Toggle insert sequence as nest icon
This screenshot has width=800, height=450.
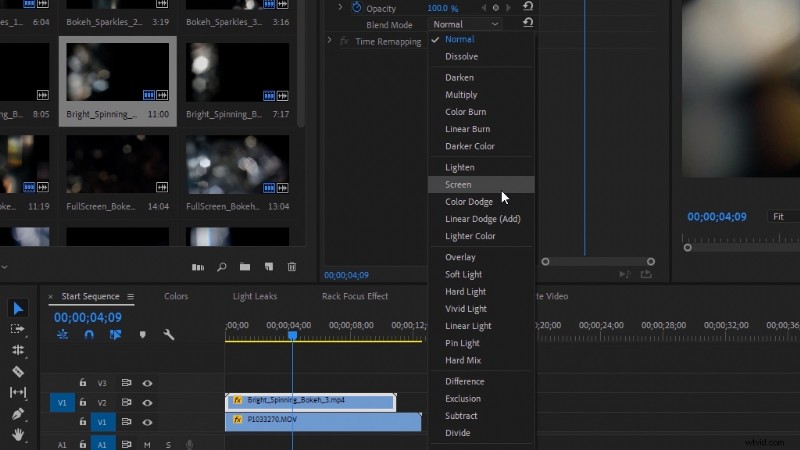coord(62,335)
